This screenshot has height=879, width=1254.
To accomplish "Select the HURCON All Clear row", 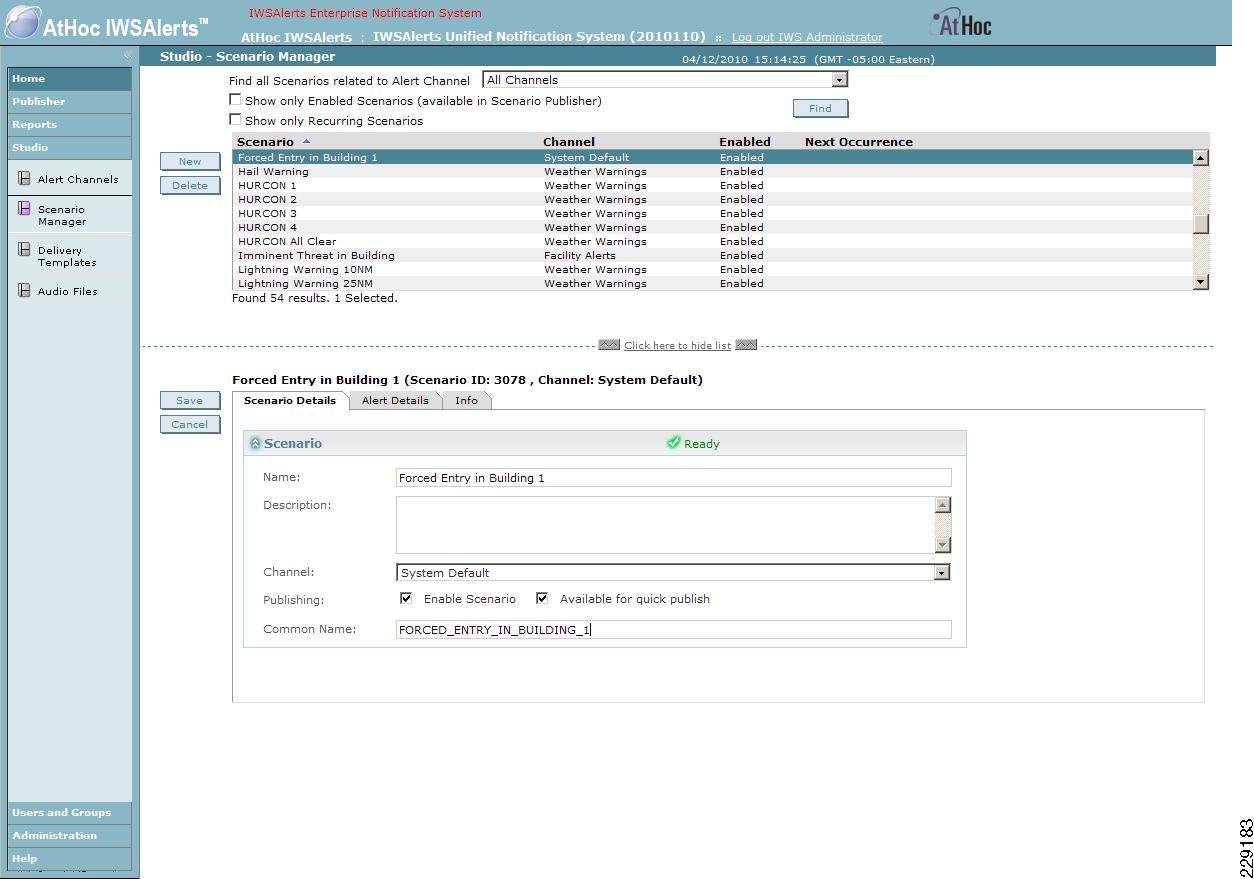I will click(713, 241).
